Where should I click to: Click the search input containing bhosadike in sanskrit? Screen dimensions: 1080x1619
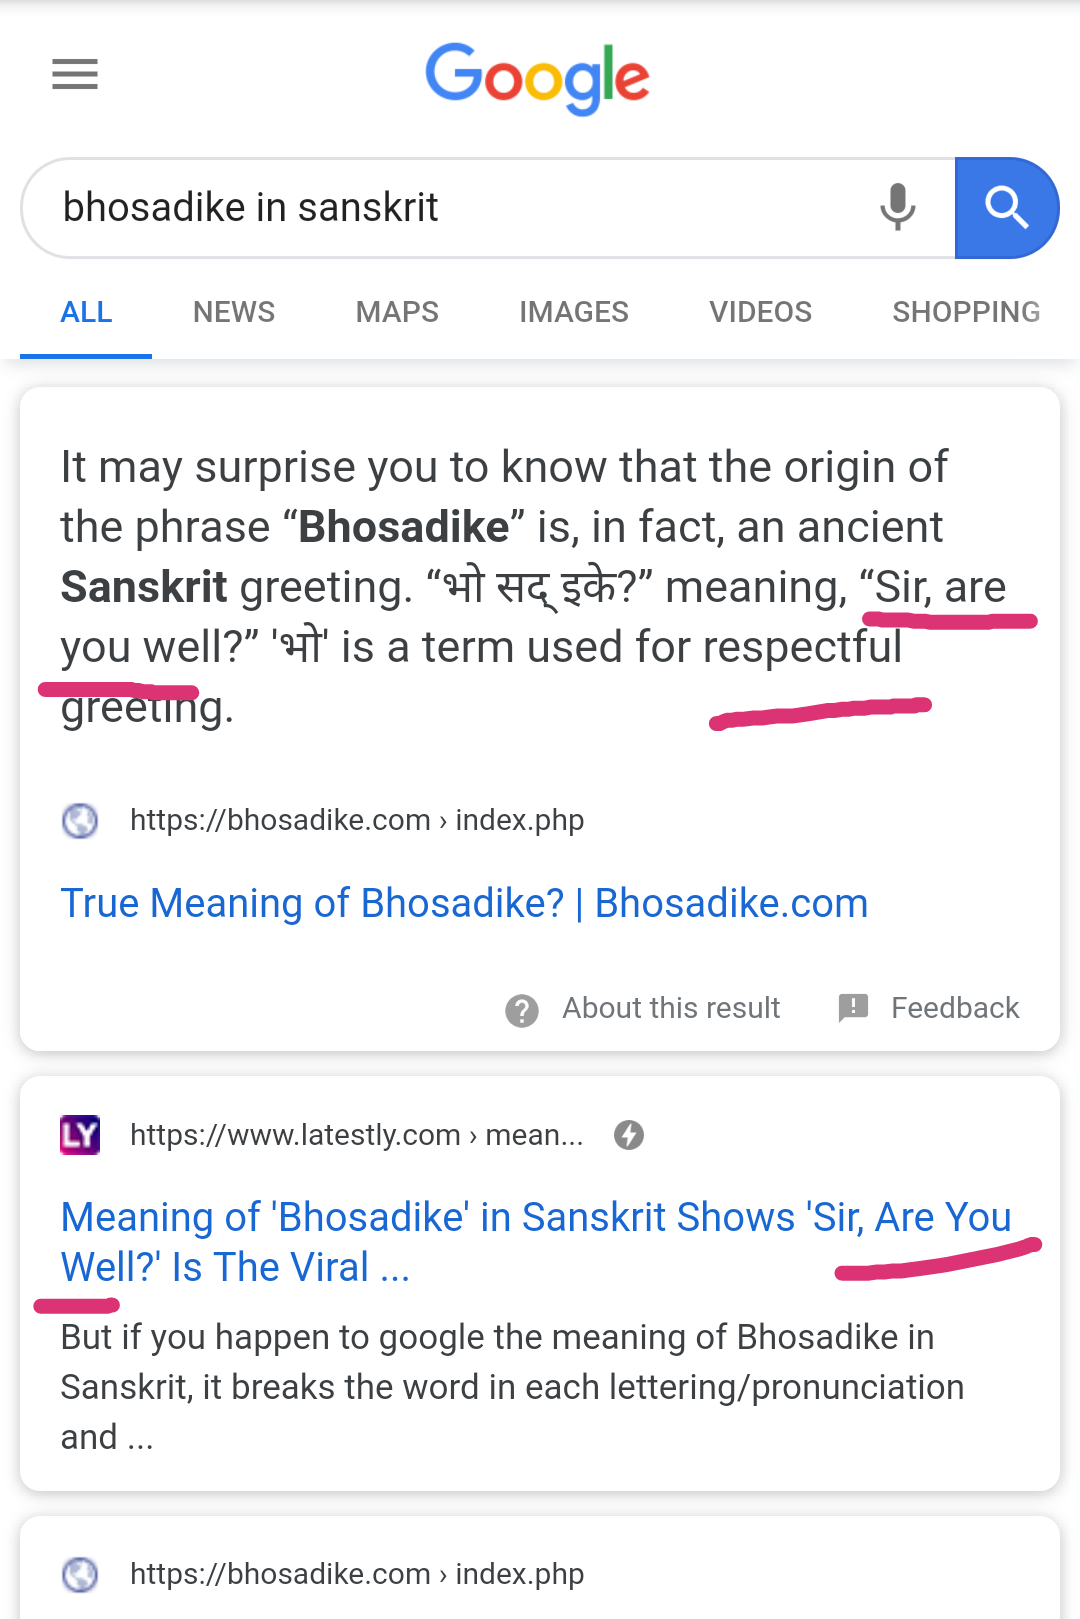coord(400,208)
